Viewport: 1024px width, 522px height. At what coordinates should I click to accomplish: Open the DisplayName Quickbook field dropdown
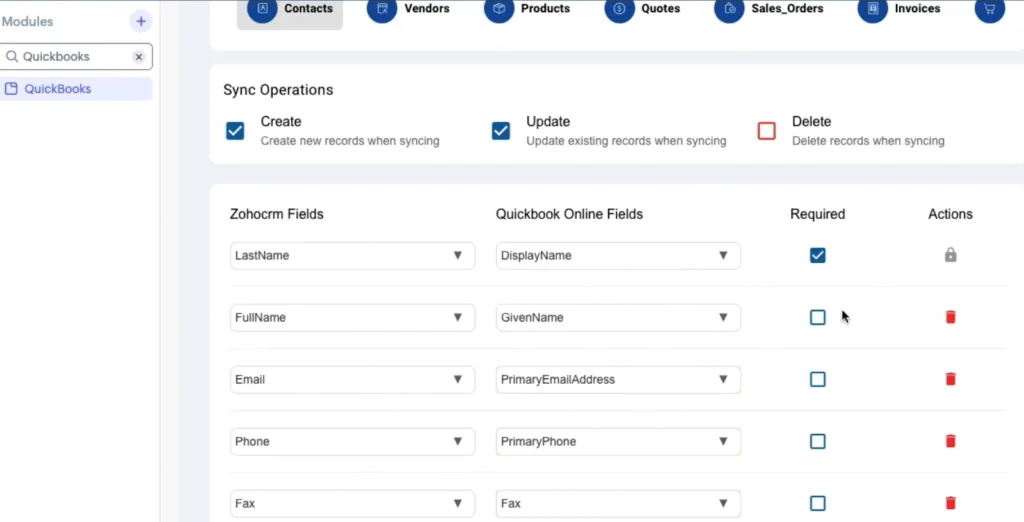tap(618, 255)
